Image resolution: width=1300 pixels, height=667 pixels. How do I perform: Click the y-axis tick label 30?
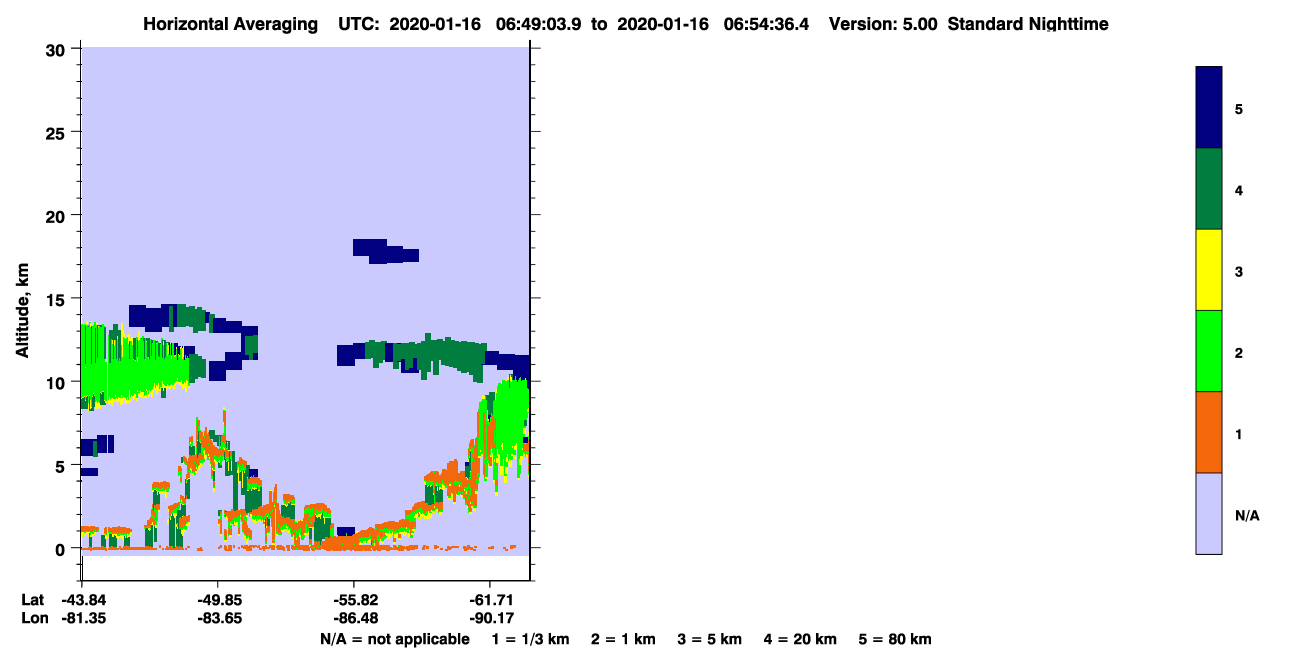pyautogui.click(x=58, y=49)
